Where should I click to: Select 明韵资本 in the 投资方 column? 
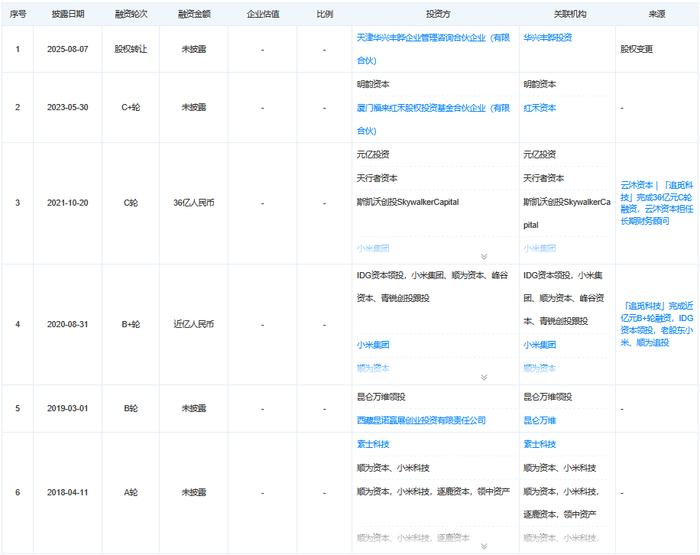click(373, 84)
